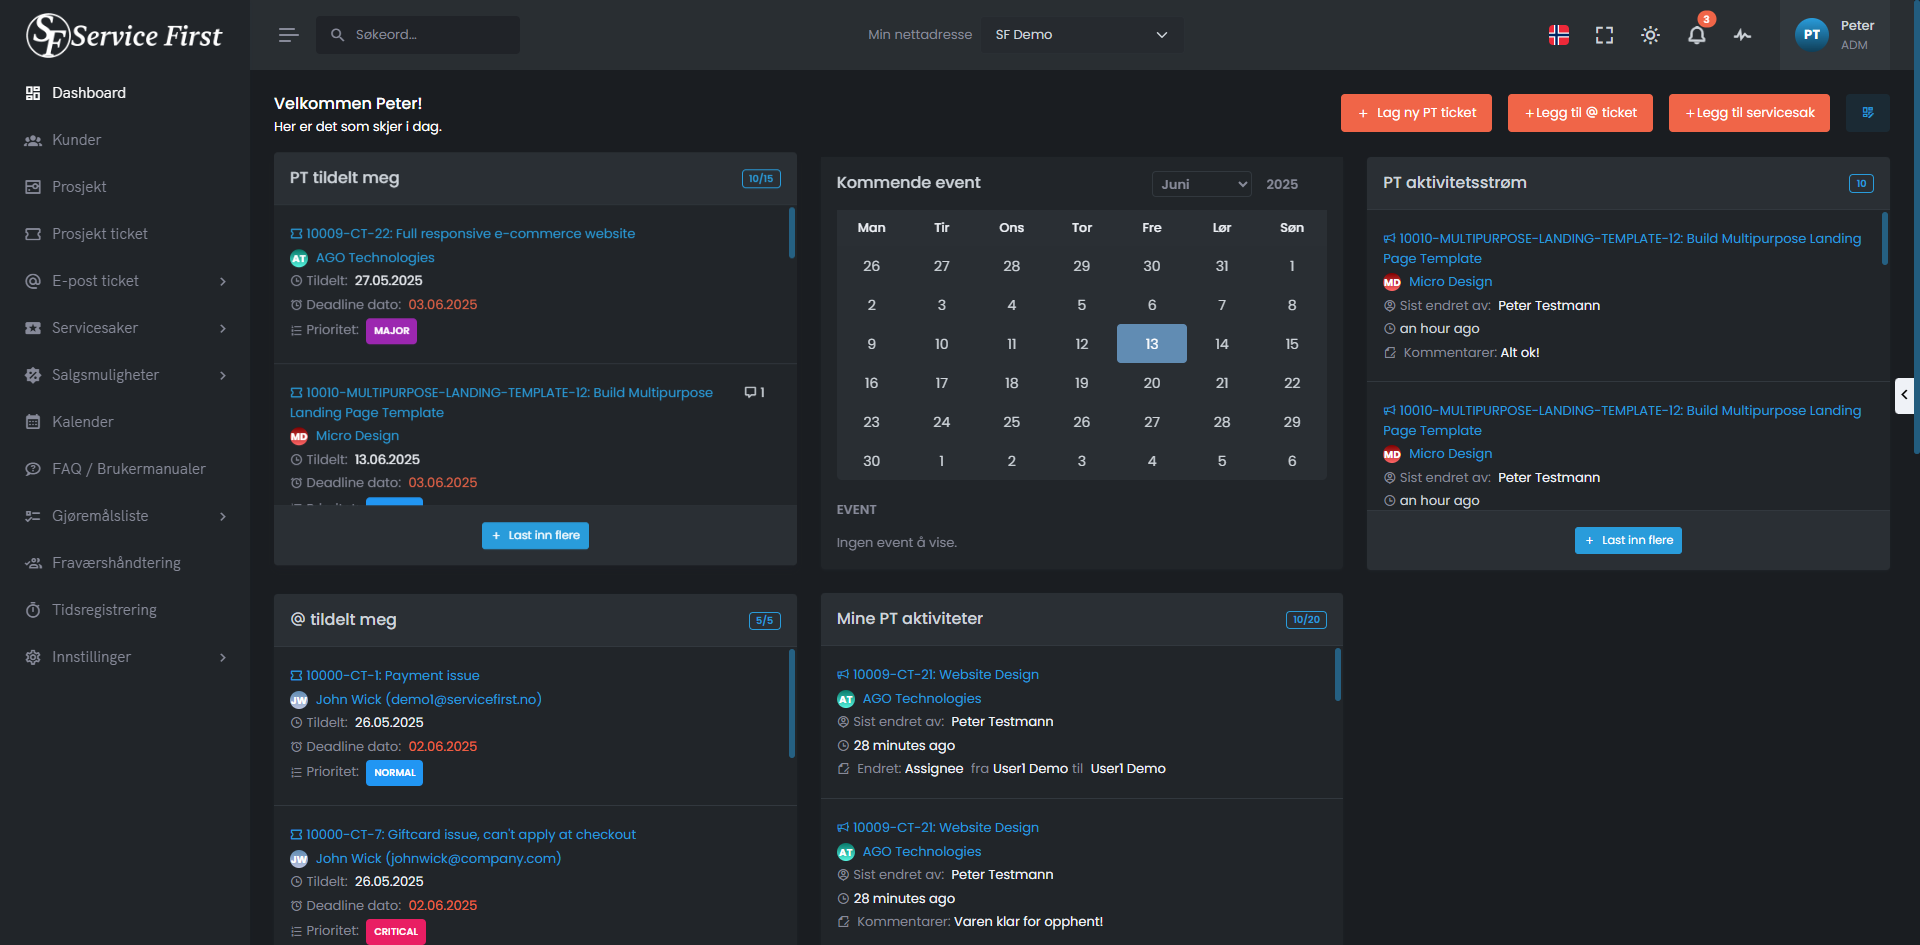Open the 10009-CT-22 e-commerce website ticket link

point(470,234)
